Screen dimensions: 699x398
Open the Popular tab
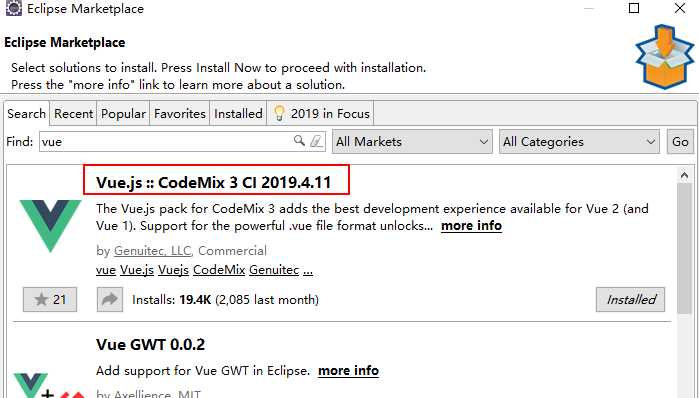pyautogui.click(x=123, y=114)
